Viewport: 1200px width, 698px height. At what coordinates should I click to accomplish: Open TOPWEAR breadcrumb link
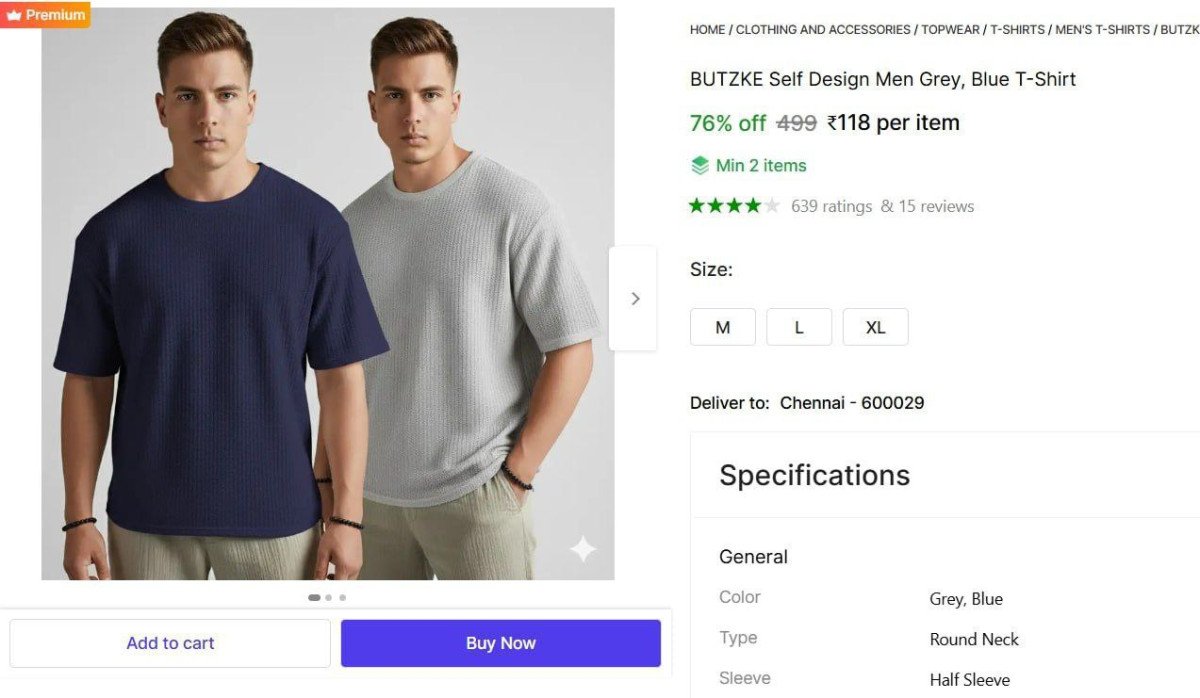pos(950,30)
